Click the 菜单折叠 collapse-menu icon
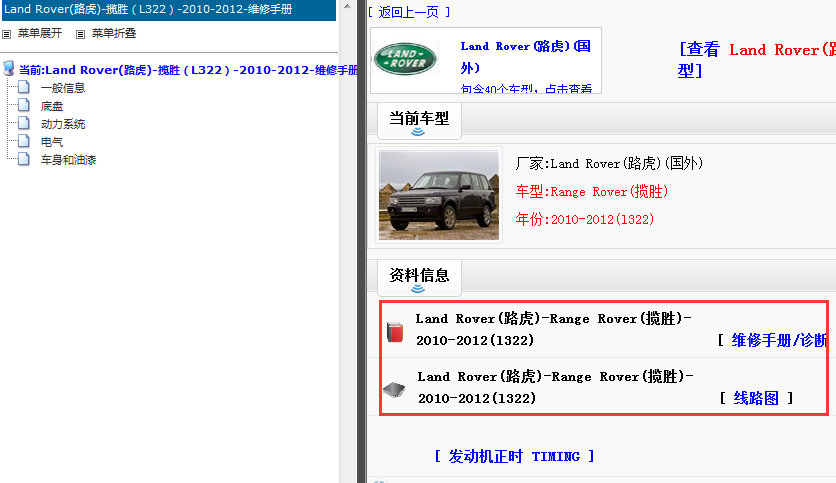836x483 pixels. pyautogui.click(x=81, y=34)
